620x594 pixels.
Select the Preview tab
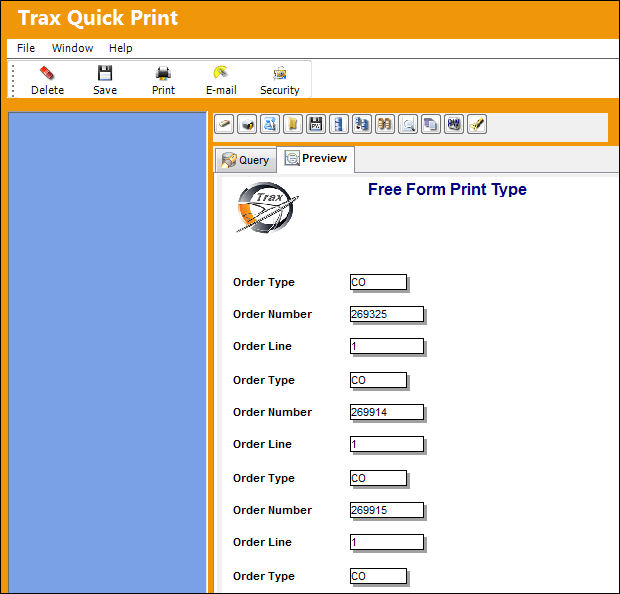pos(316,159)
